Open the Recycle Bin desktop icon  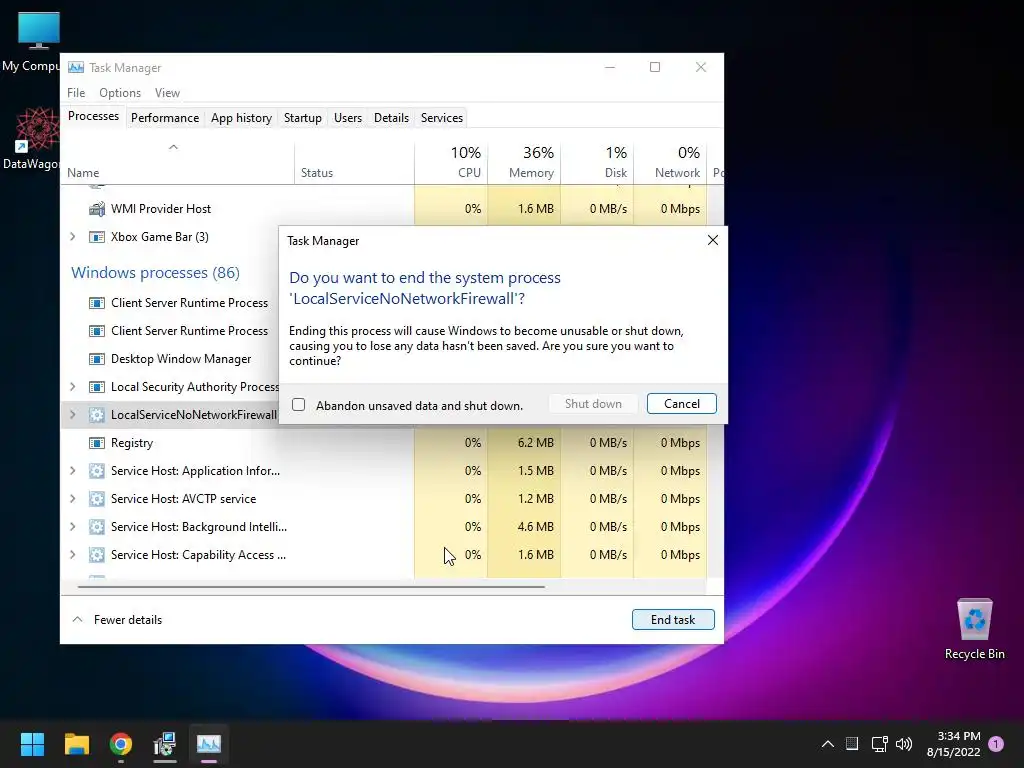974,628
